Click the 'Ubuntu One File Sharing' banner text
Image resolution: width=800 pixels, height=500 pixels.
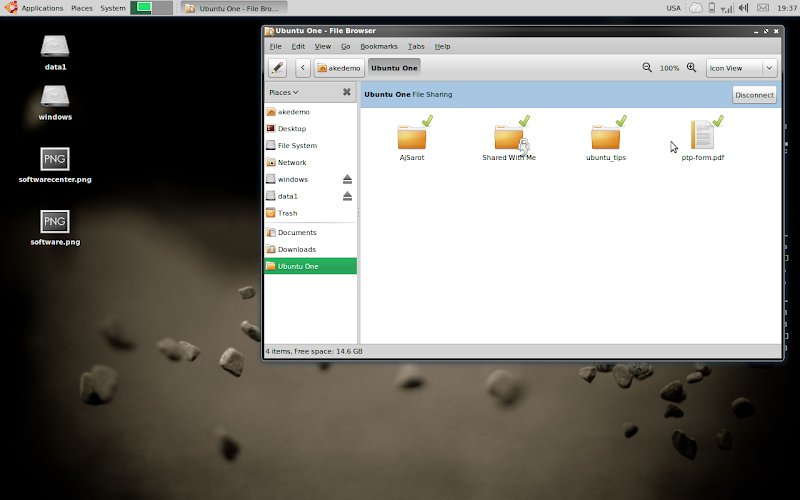tap(408, 94)
